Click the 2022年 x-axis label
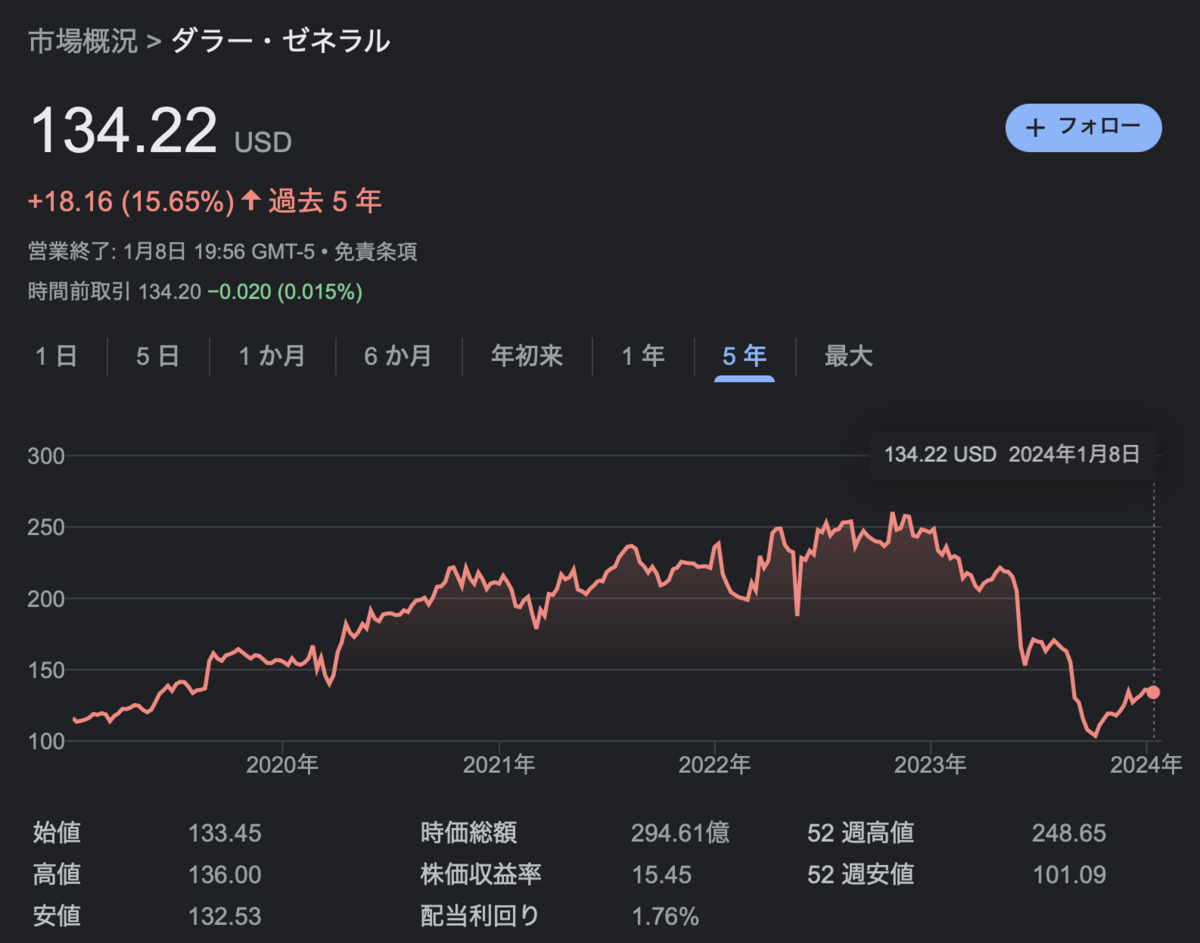Screen dimensions: 1200x943 [714, 765]
